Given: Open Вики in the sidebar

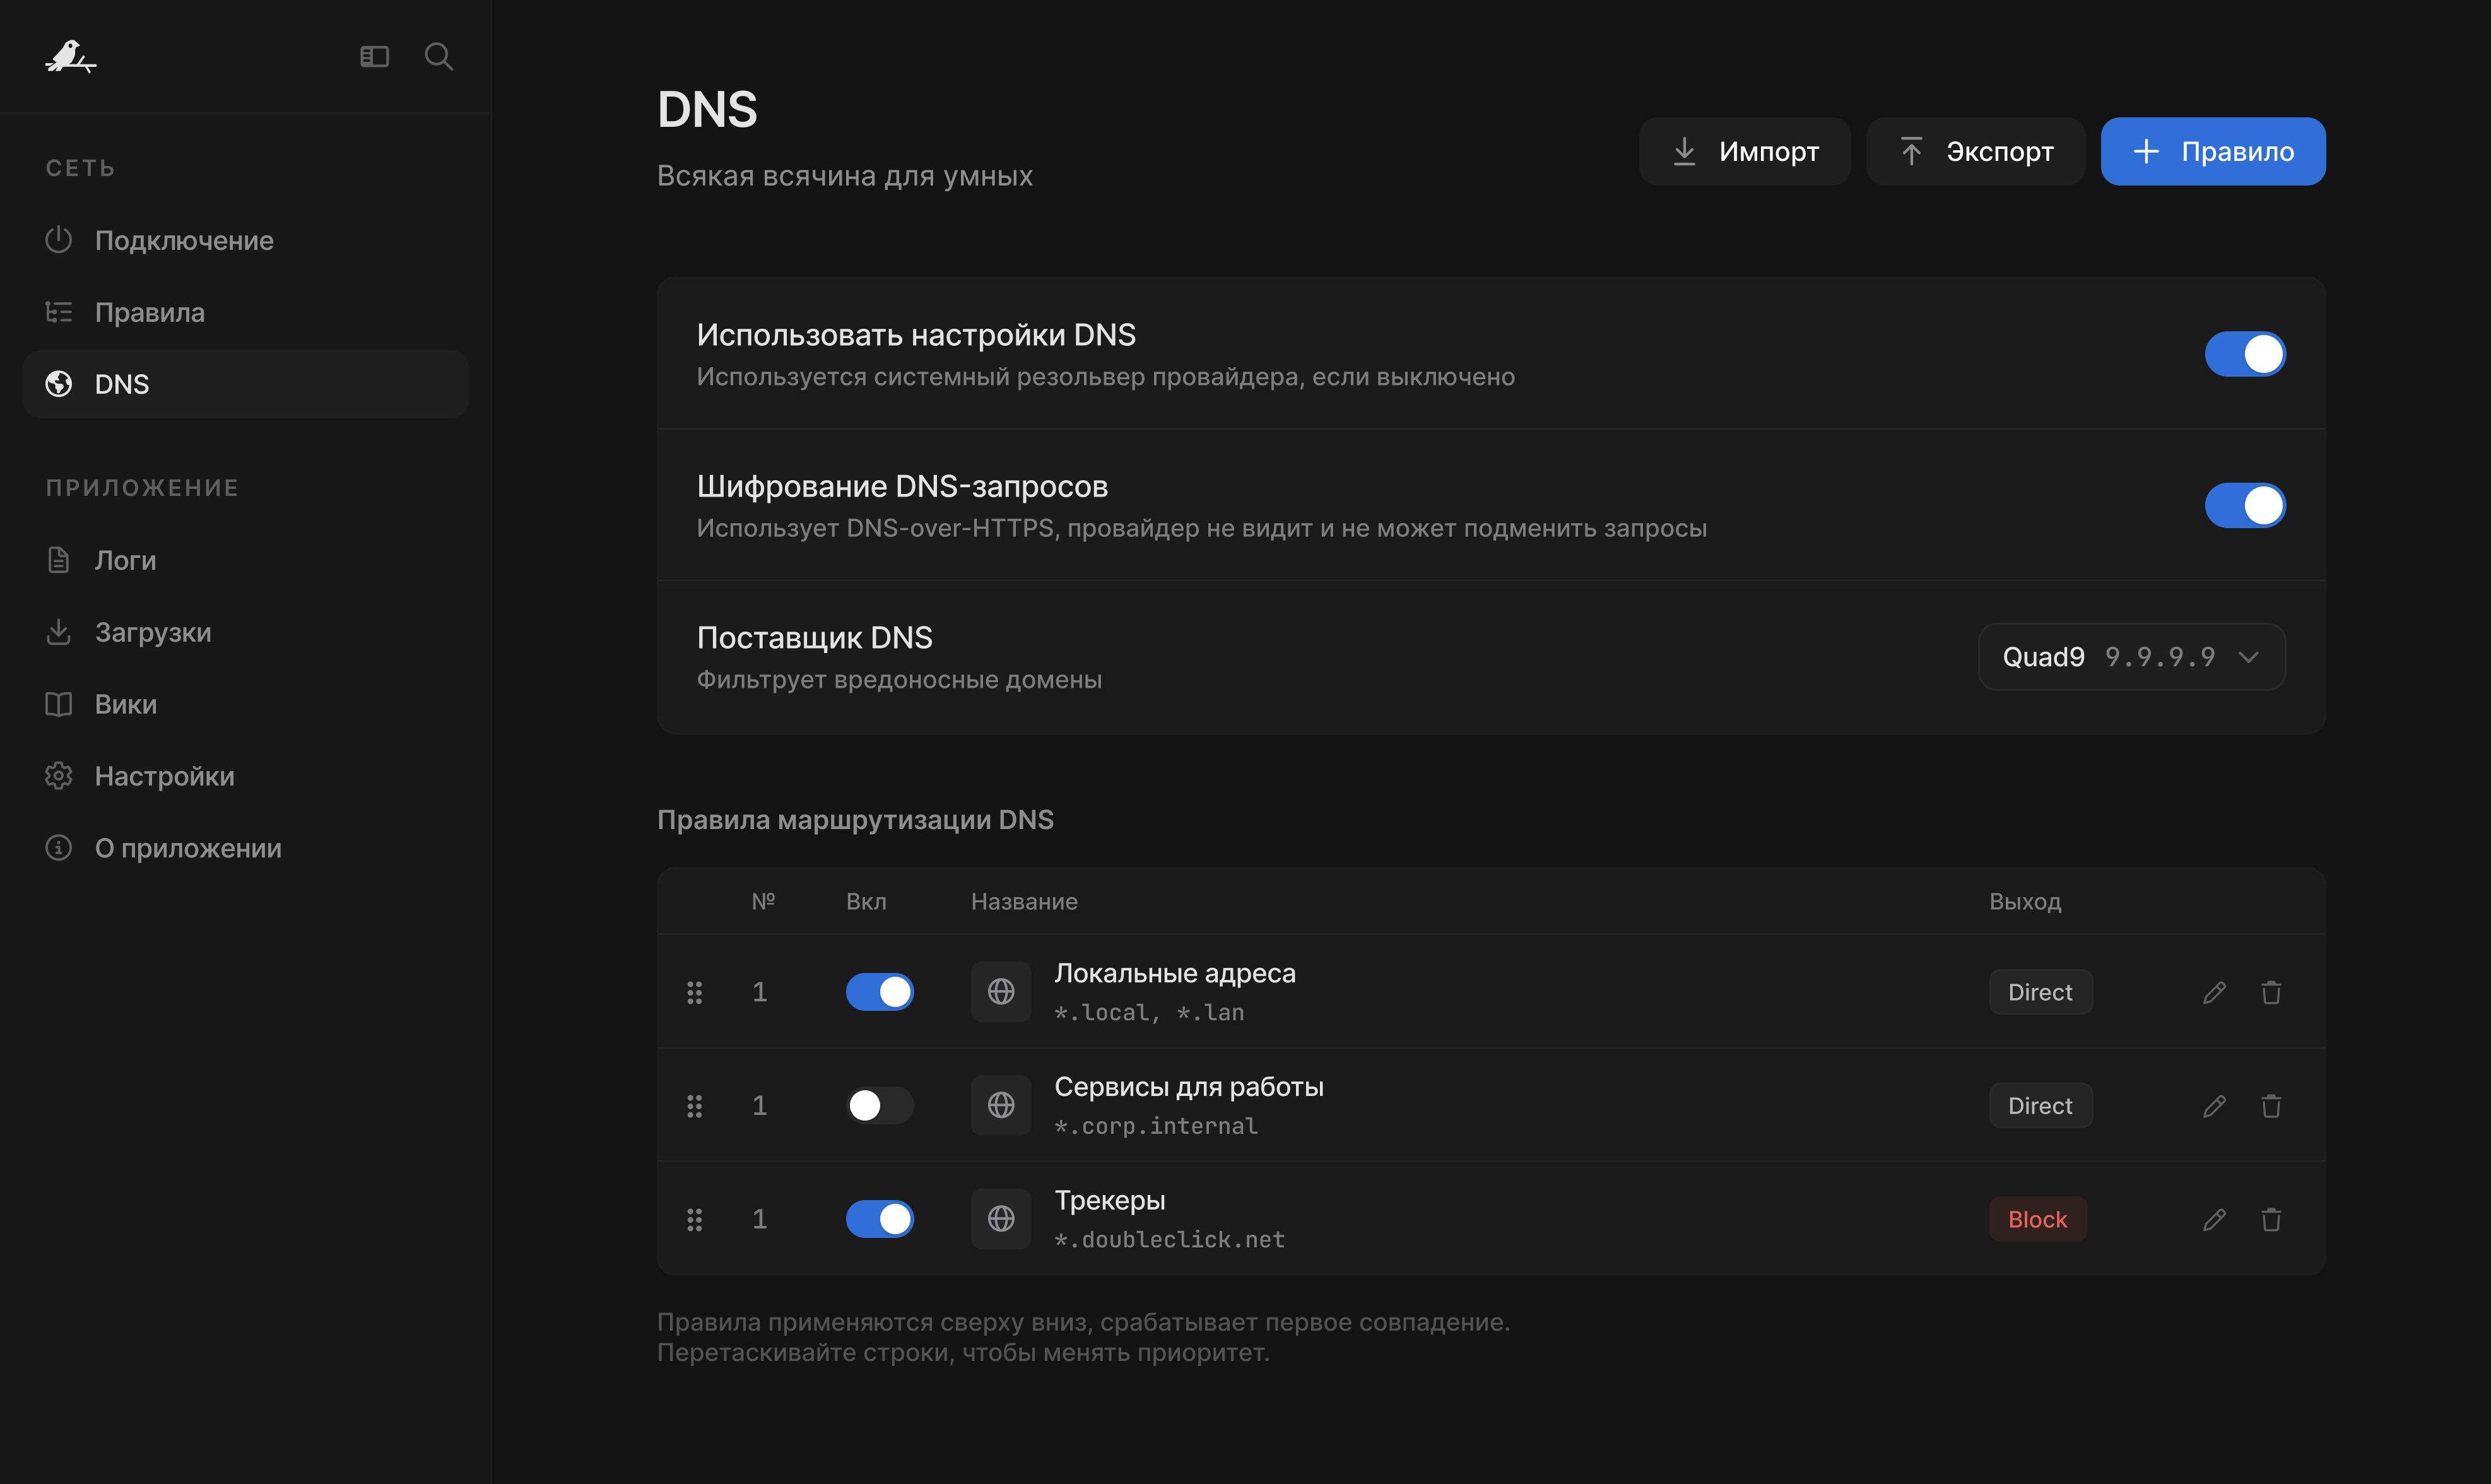Looking at the screenshot, I should pyautogui.click(x=246, y=704).
